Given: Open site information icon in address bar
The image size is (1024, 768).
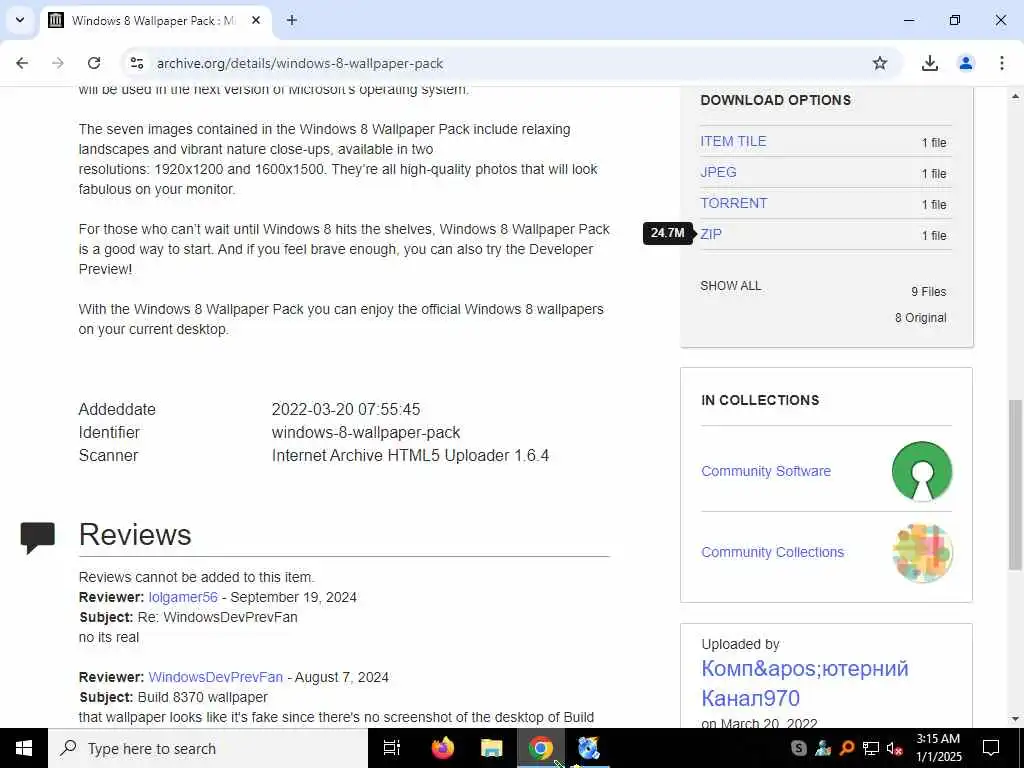Looking at the screenshot, I should click(136, 63).
